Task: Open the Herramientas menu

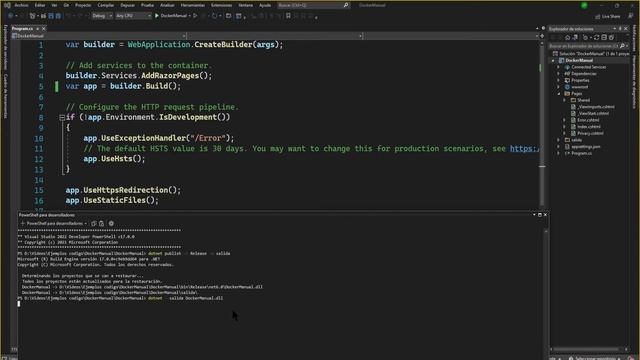Action: (x=193, y=5)
